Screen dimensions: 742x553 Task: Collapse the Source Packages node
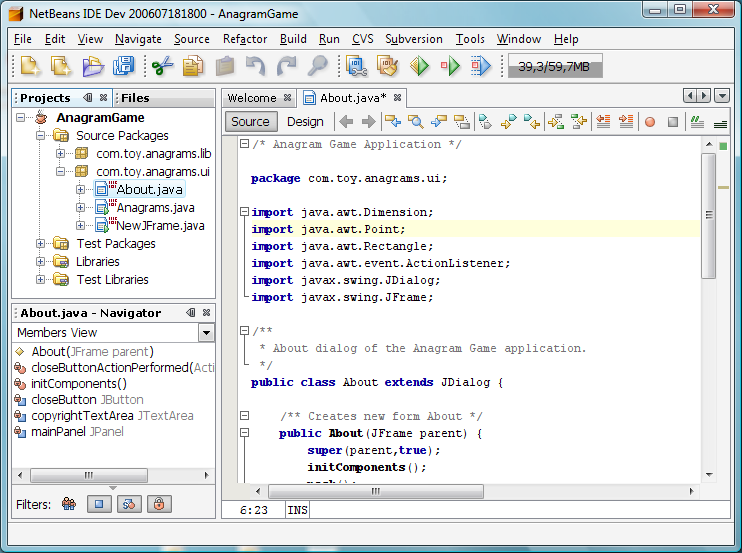point(41,135)
